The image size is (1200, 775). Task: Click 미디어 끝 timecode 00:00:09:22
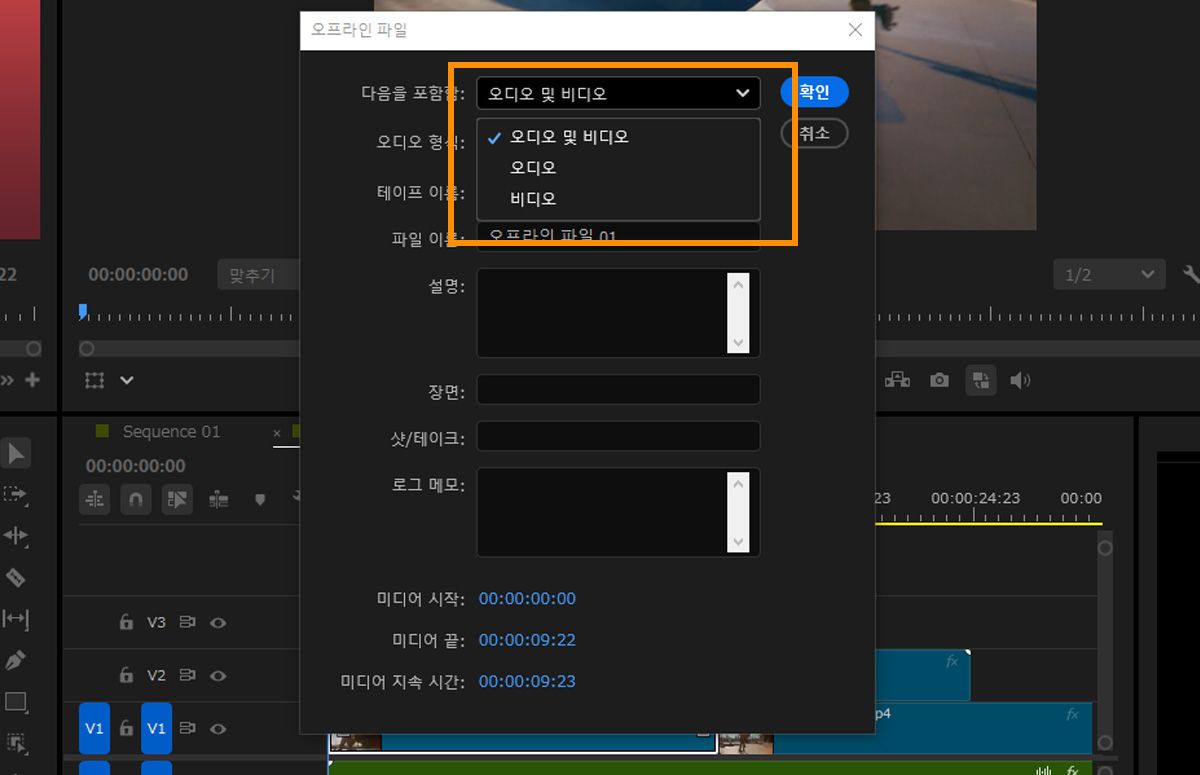tap(527, 639)
